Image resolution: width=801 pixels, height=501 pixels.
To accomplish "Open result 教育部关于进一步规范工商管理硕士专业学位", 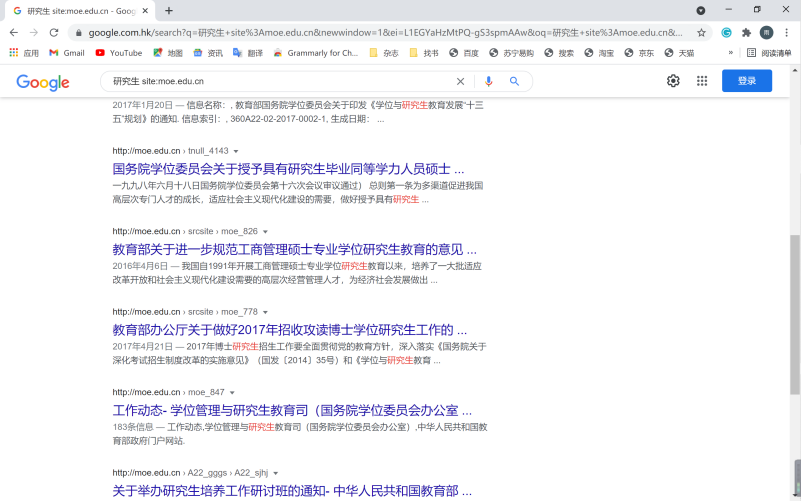I will pyautogui.click(x=294, y=250).
